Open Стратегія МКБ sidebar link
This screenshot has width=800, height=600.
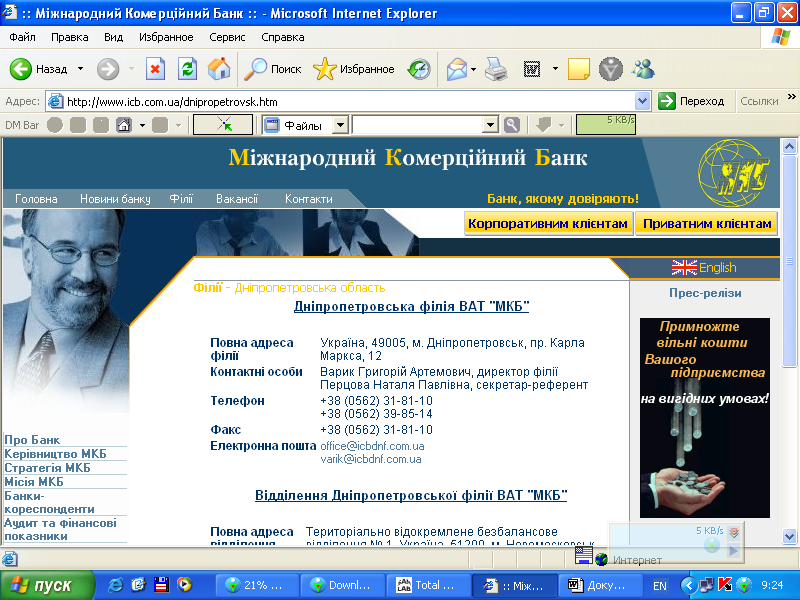coord(47,467)
